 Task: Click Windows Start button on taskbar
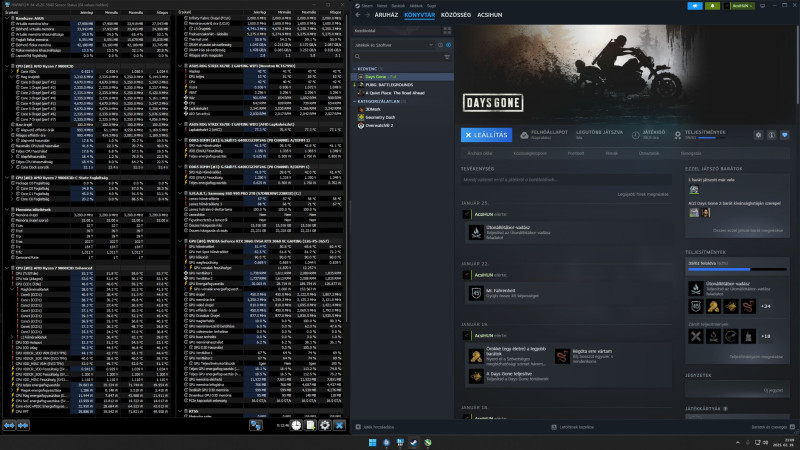pos(372,442)
